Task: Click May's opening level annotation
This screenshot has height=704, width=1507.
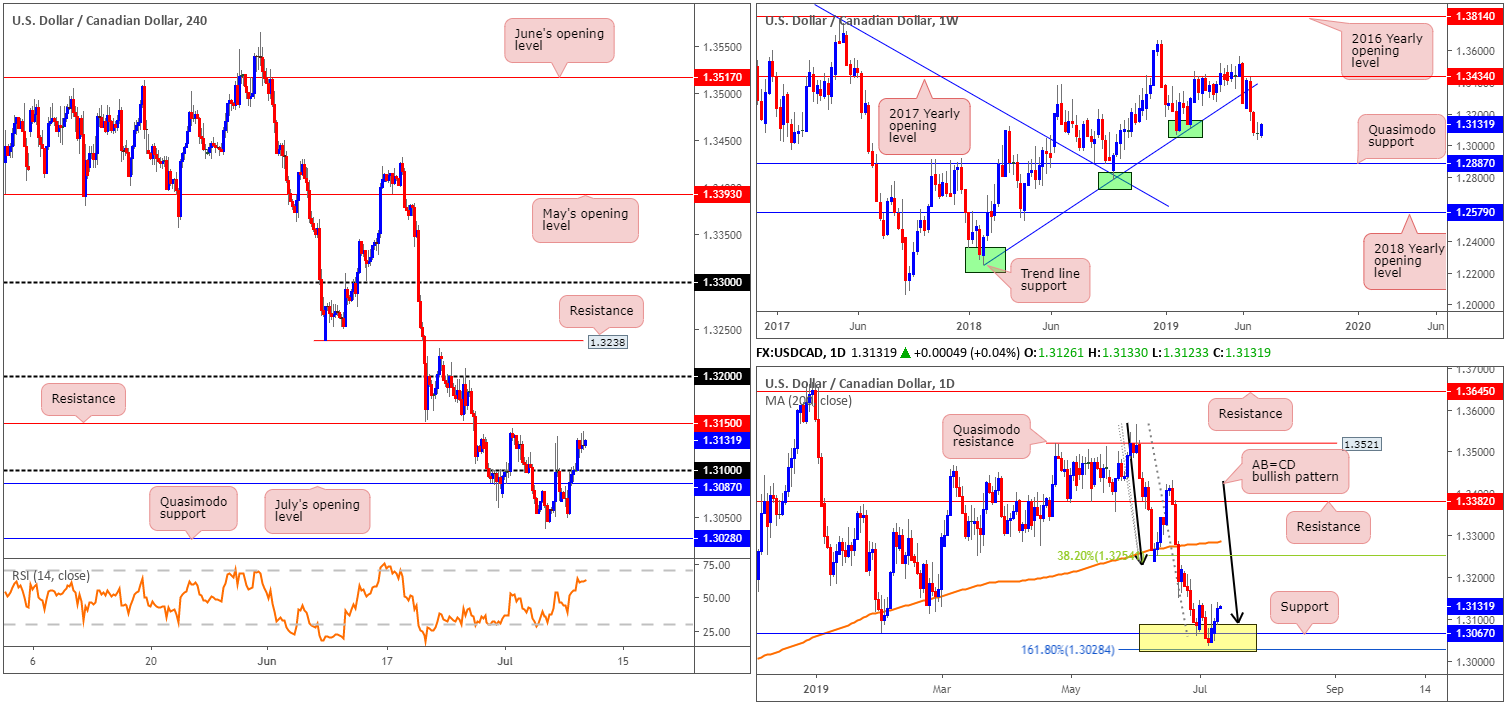Action: (x=586, y=219)
